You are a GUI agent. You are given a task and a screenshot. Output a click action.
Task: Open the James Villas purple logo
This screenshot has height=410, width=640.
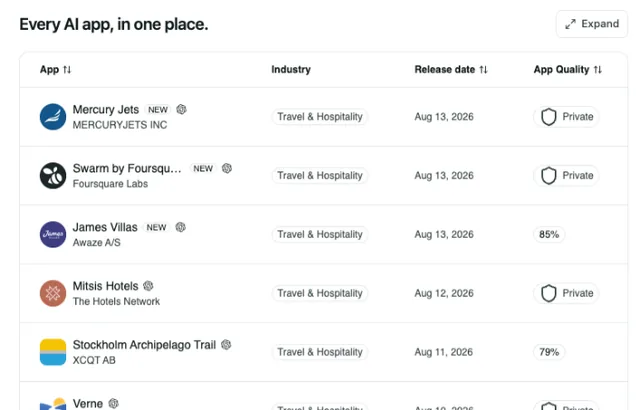(53, 234)
